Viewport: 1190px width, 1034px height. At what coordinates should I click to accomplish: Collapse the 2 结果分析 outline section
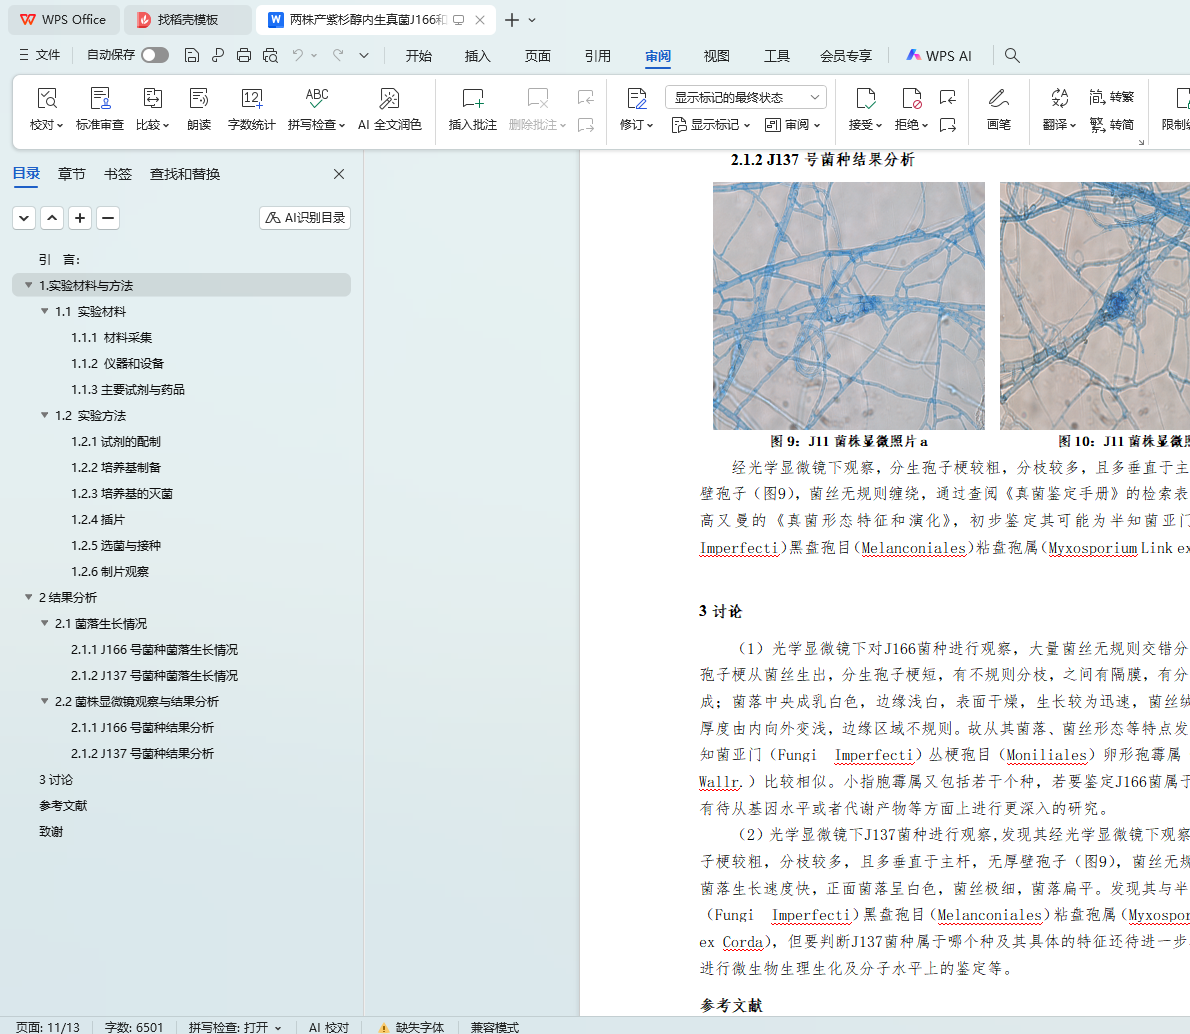click(x=29, y=598)
